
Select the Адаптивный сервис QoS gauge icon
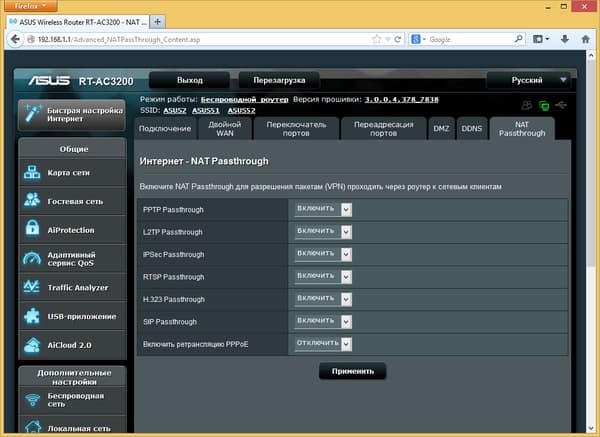coord(32,258)
